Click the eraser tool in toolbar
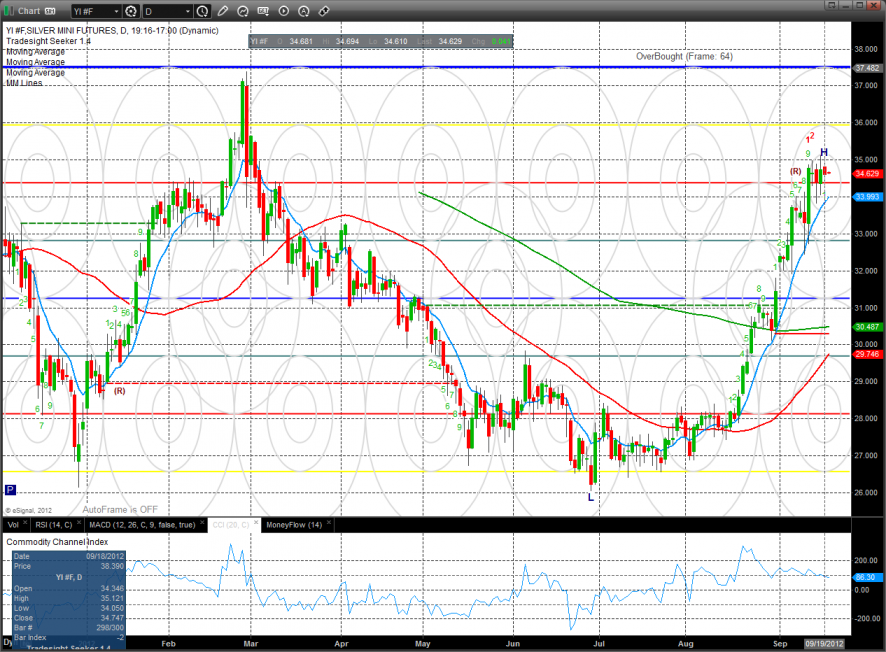 pos(323,11)
